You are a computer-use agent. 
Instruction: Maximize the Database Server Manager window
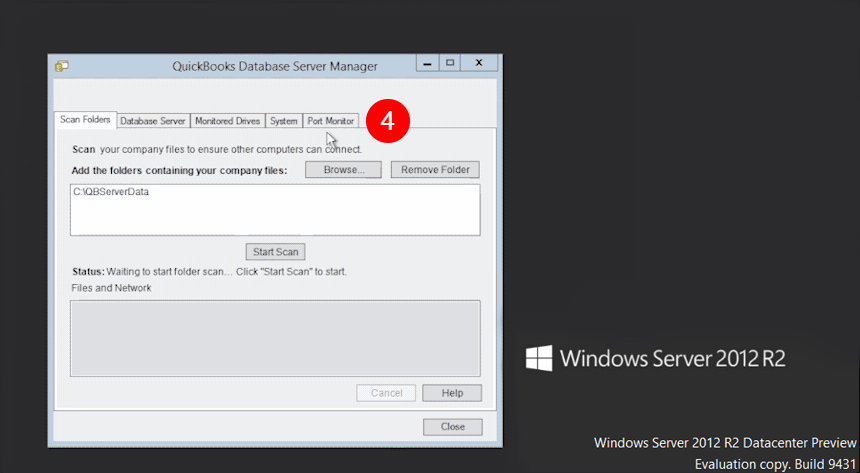click(x=450, y=63)
